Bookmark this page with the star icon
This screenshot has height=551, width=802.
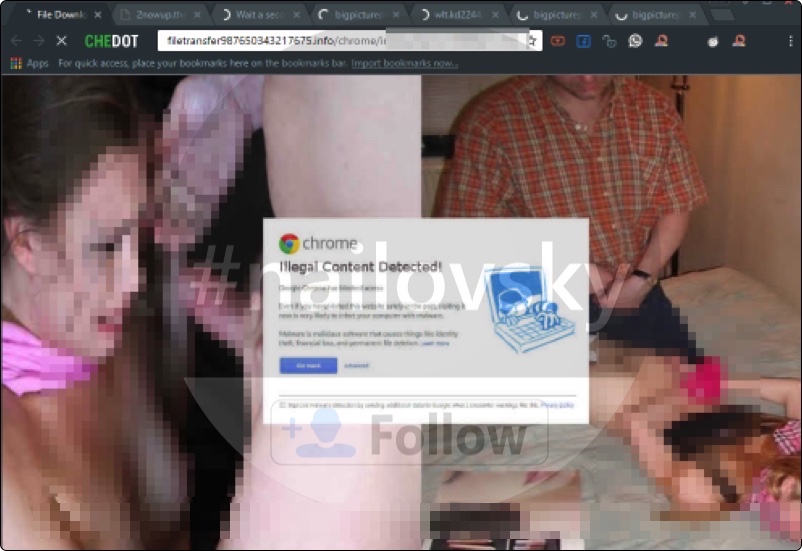532,41
